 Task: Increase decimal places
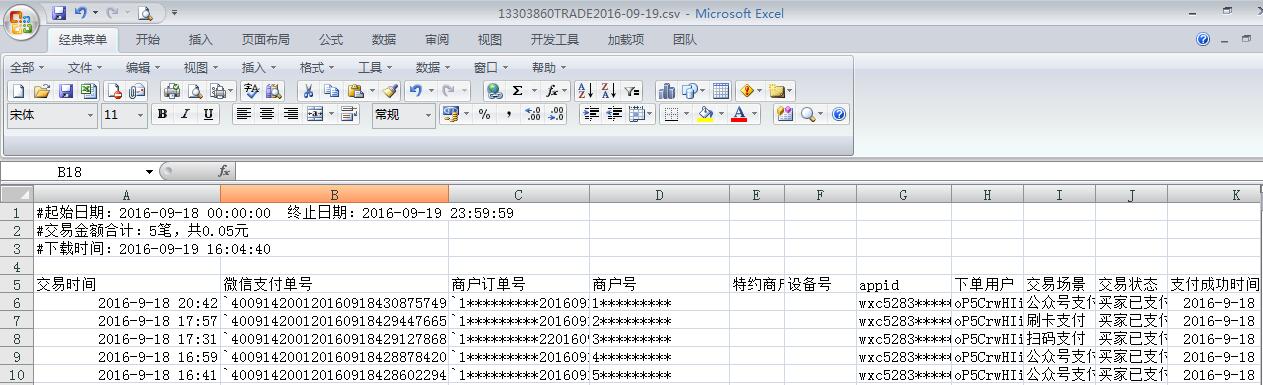[533, 115]
